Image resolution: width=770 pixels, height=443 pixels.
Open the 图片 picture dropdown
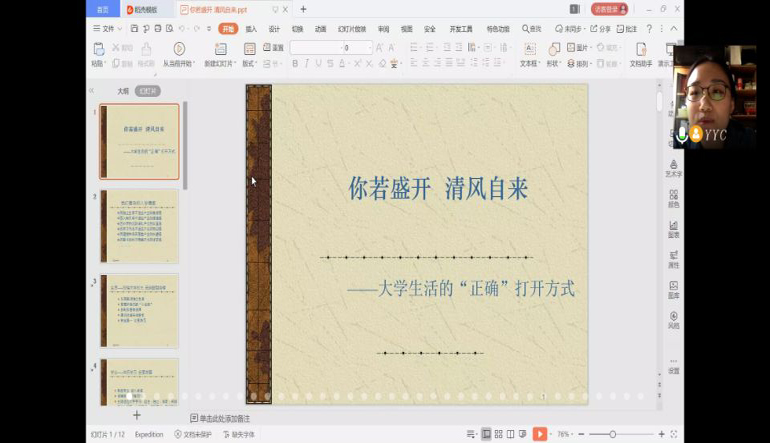point(579,48)
